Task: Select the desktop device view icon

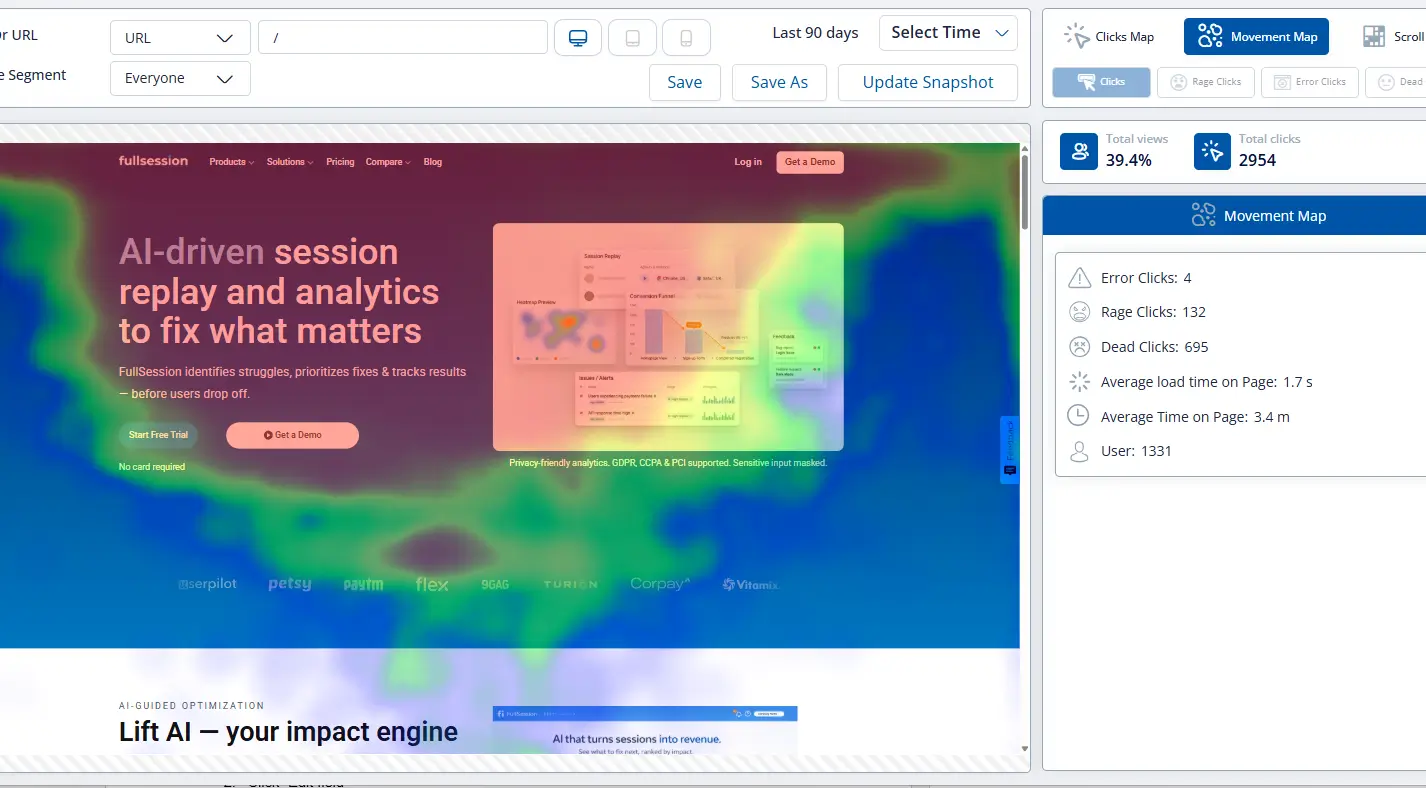Action: [578, 38]
